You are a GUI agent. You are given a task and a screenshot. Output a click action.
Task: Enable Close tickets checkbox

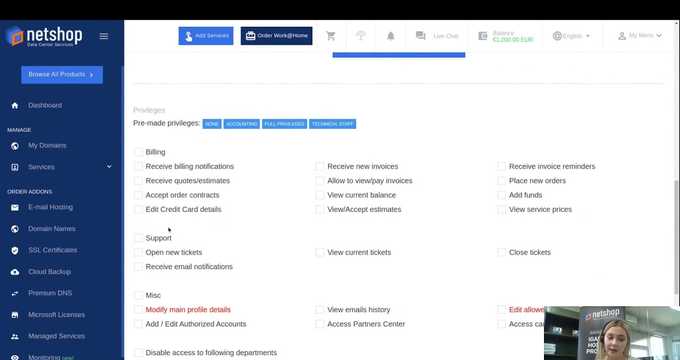tap(502, 252)
